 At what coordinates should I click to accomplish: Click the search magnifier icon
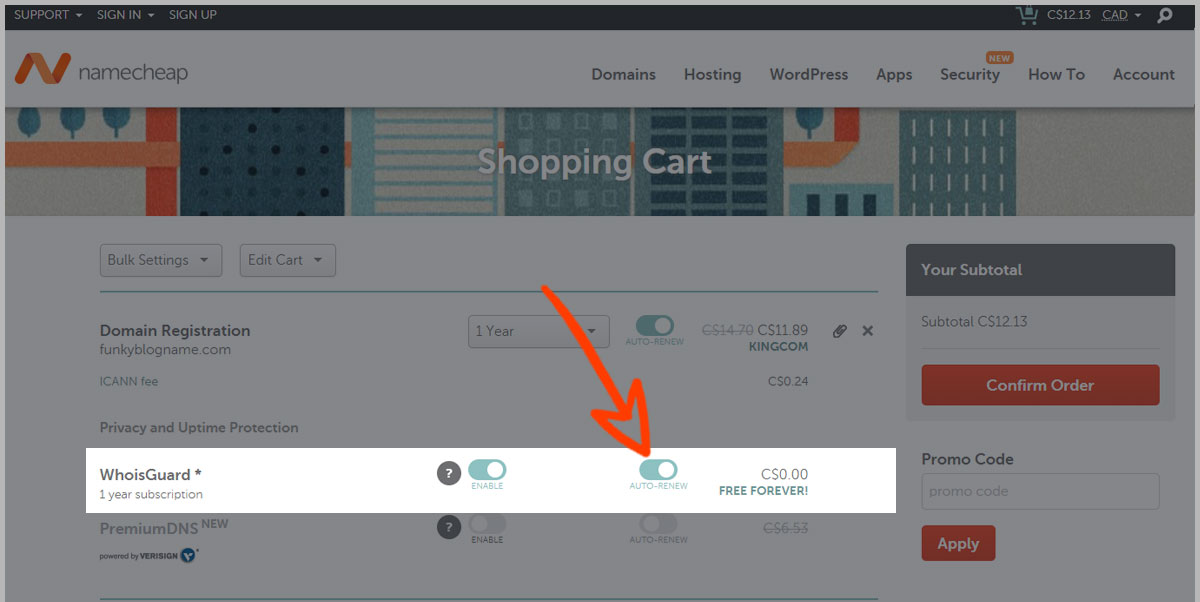pos(1164,15)
